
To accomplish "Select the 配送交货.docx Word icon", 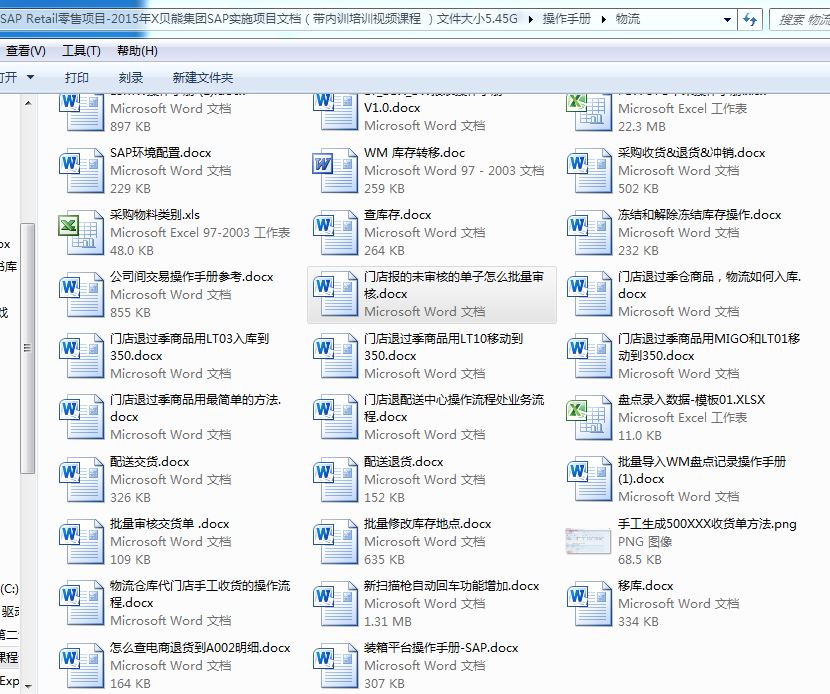I will coord(81,480).
